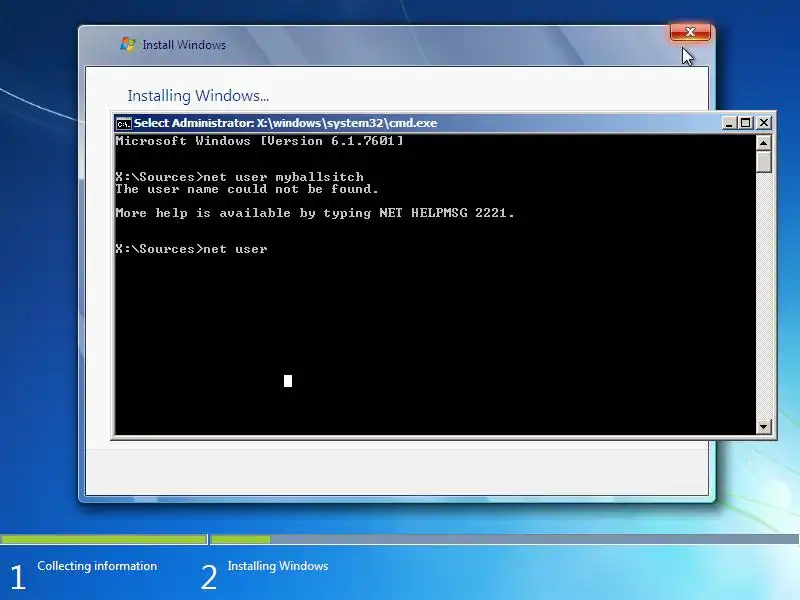The height and width of the screenshot is (600, 800).
Task: Click the cmd.exe window title bar text
Action: [285, 123]
